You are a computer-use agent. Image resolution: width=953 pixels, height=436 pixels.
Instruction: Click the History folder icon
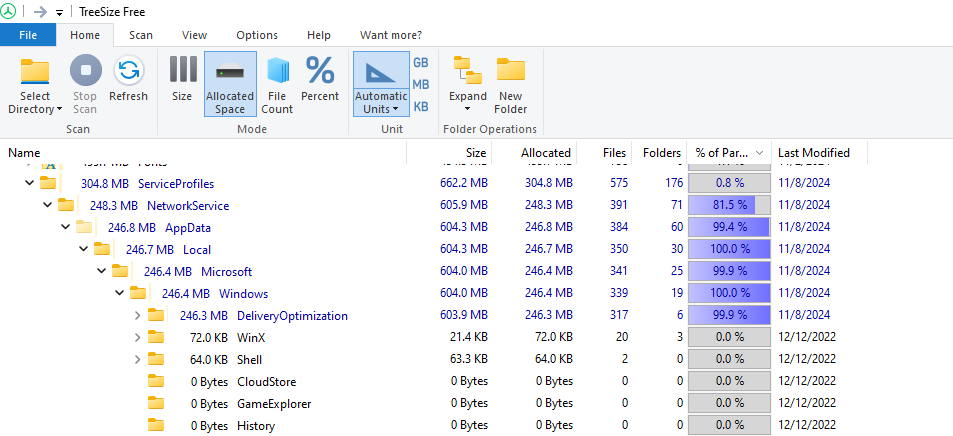click(156, 425)
